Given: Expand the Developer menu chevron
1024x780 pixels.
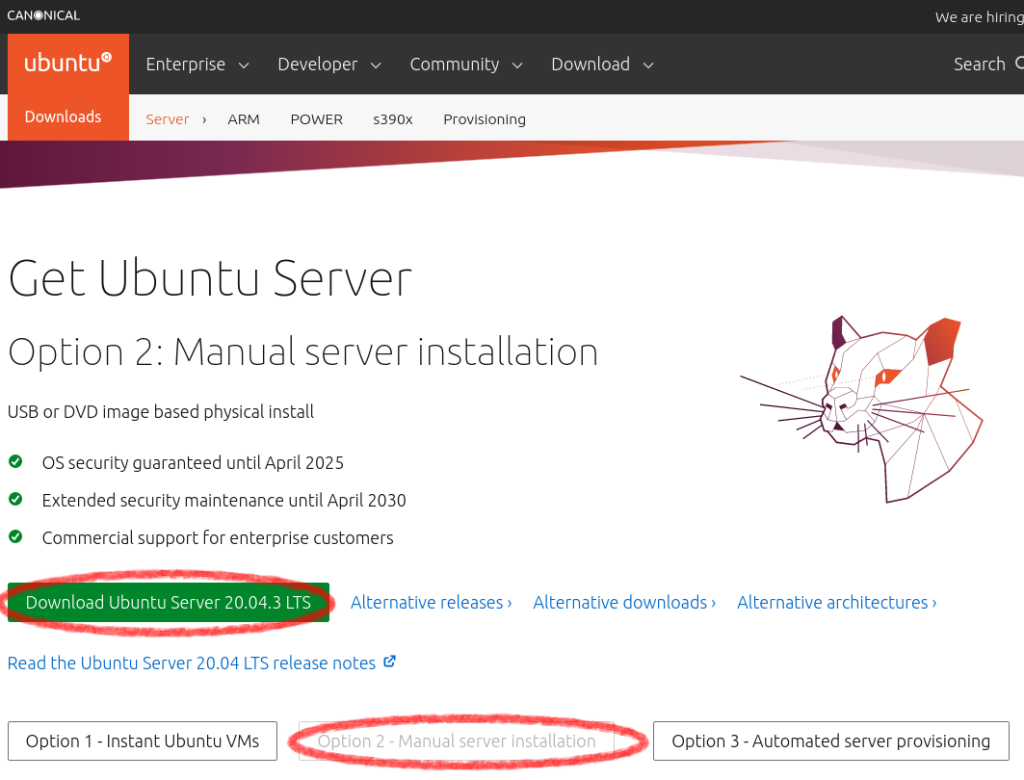Looking at the screenshot, I should tap(376, 65).
